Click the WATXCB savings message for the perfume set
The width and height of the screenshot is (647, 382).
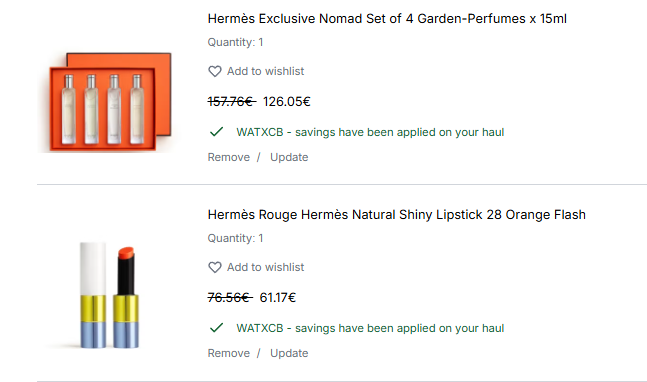pyautogui.click(x=370, y=132)
